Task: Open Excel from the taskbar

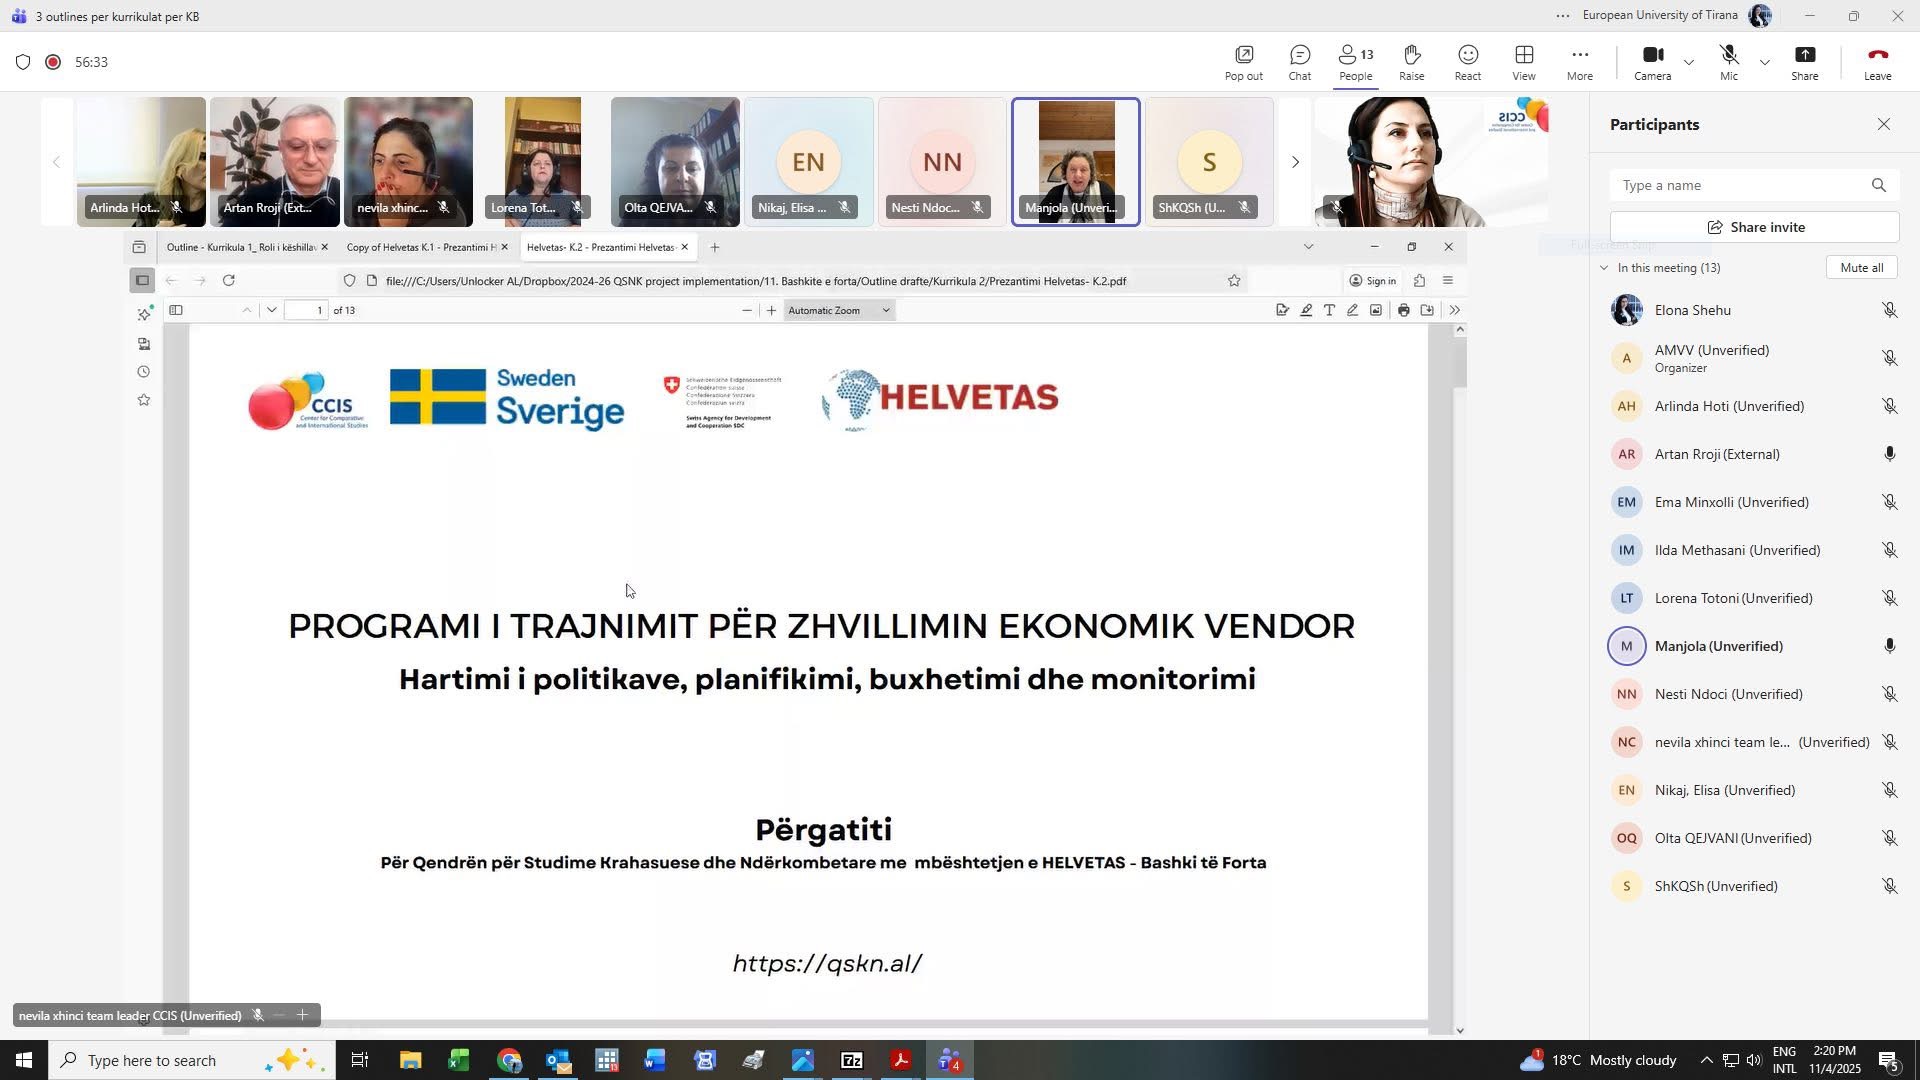Action: pos(459,1060)
